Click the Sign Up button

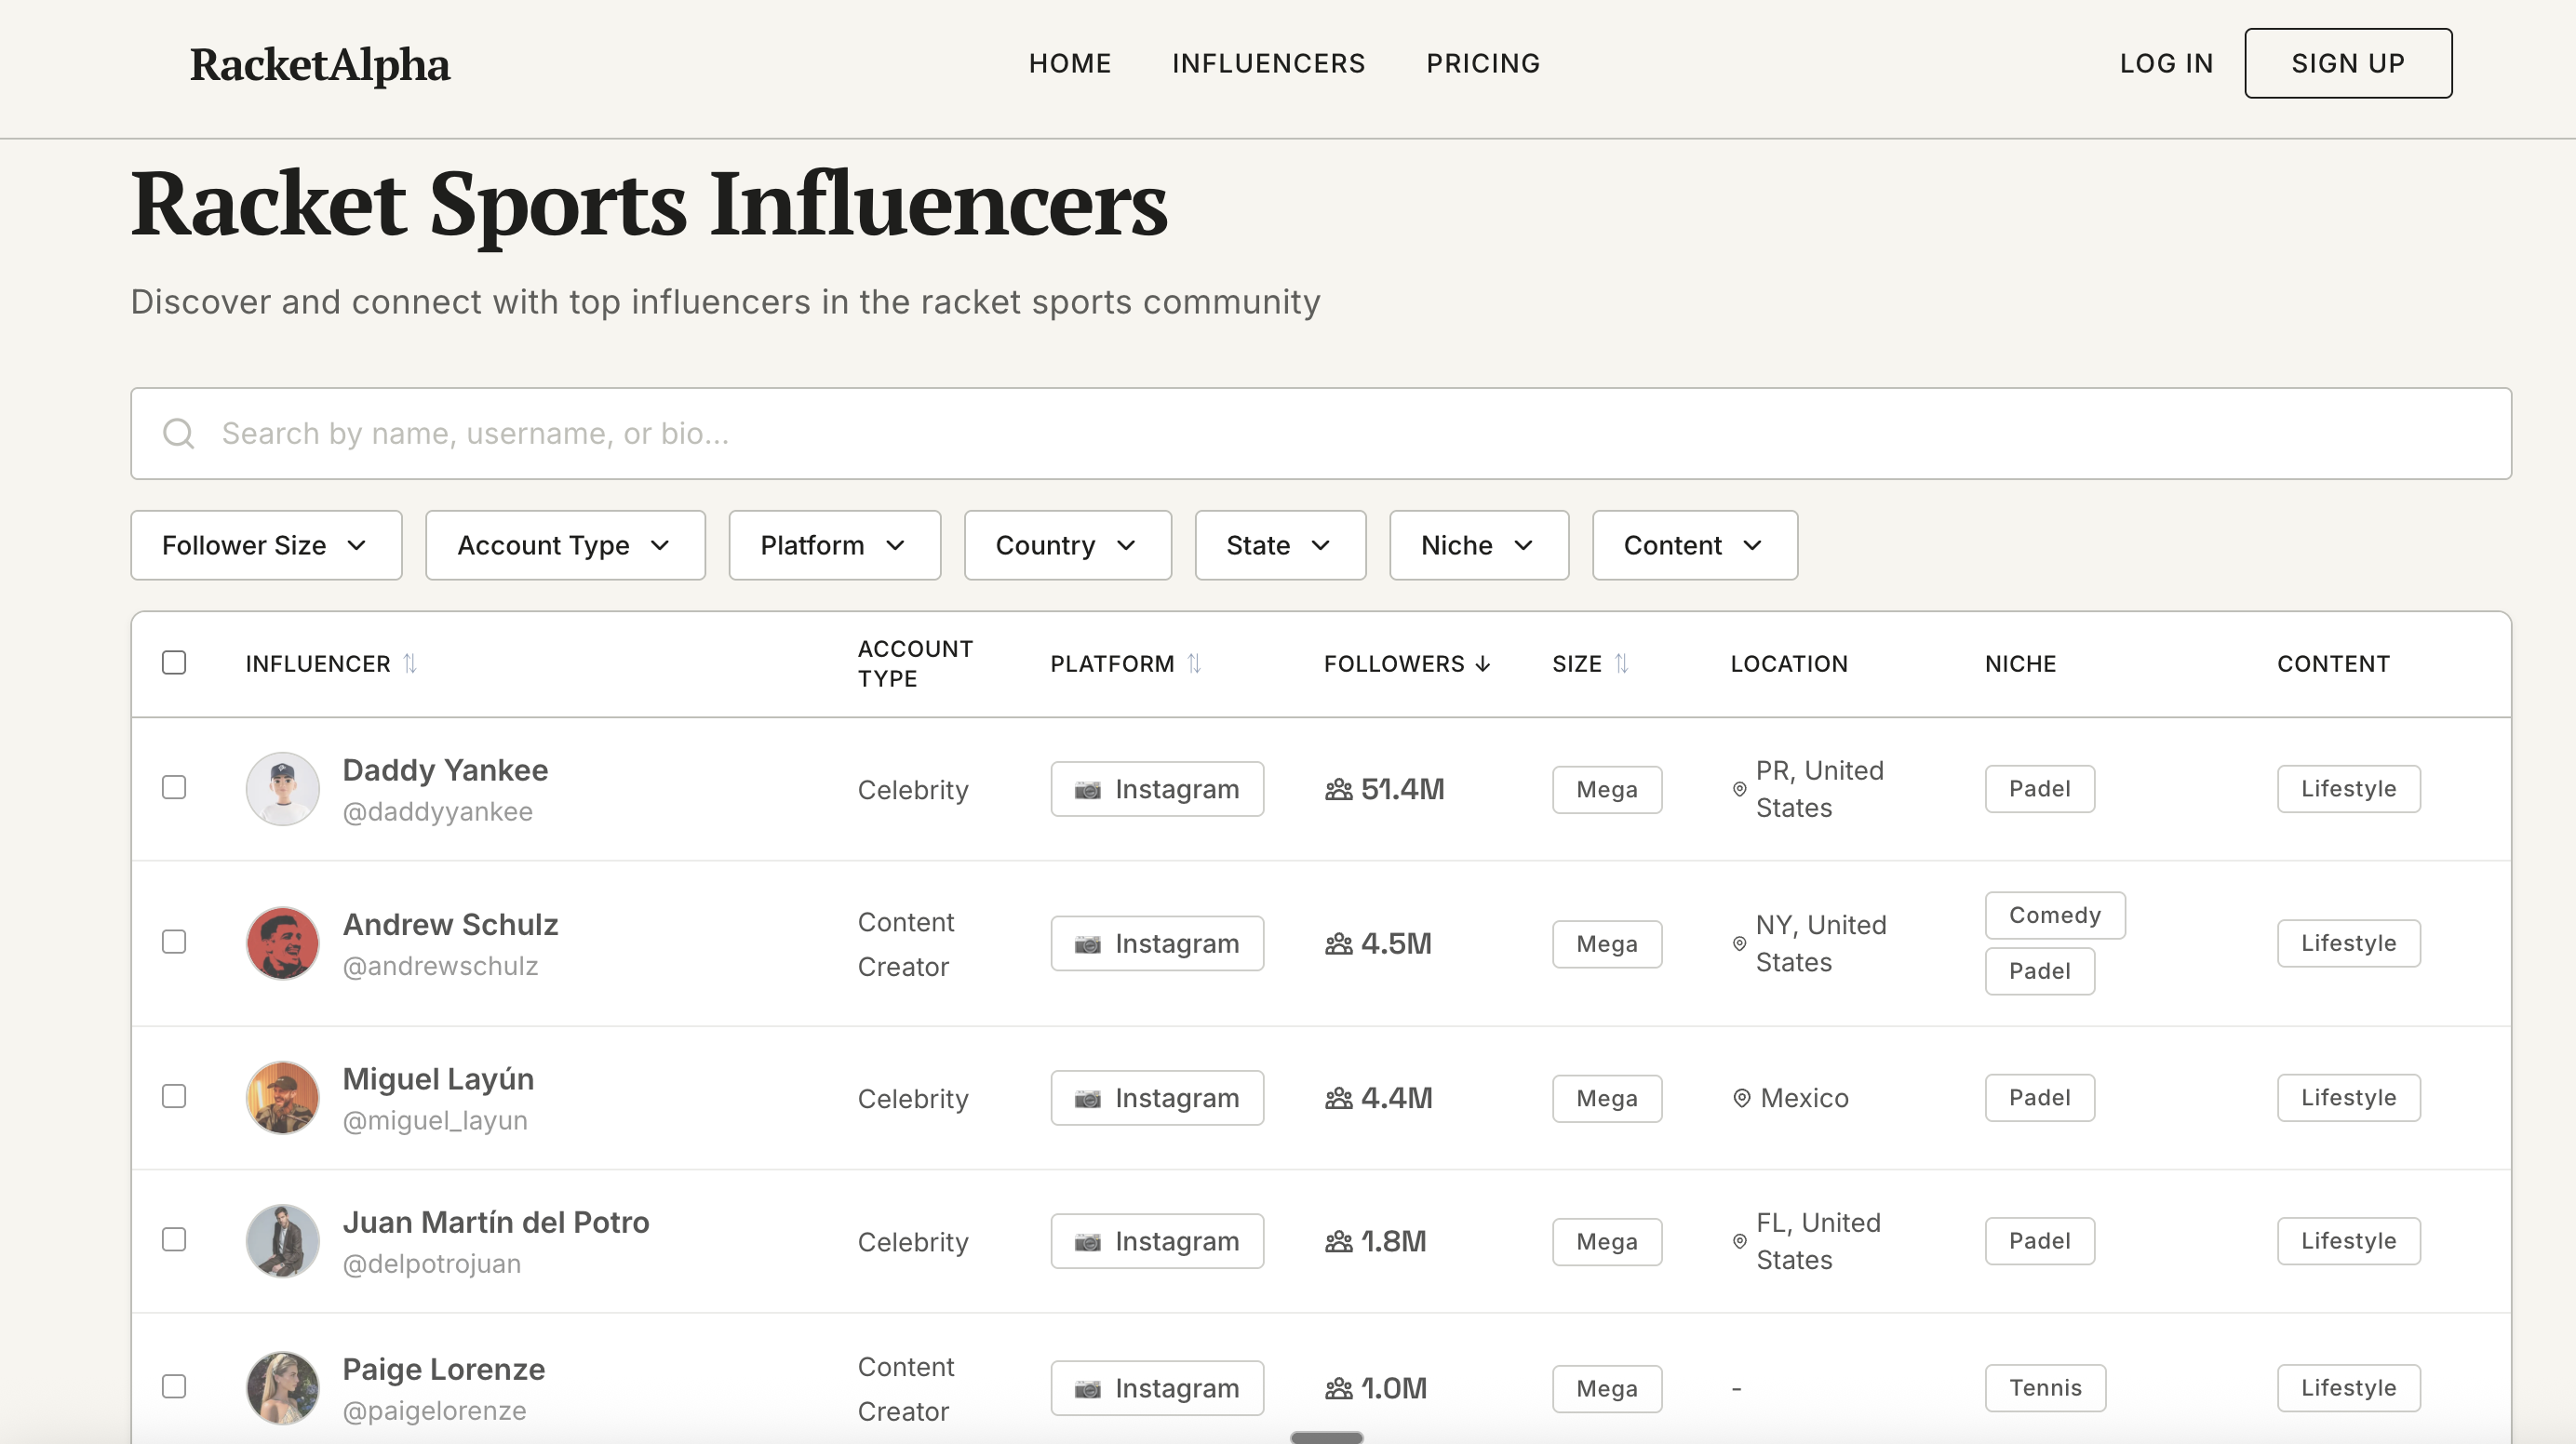click(2347, 63)
